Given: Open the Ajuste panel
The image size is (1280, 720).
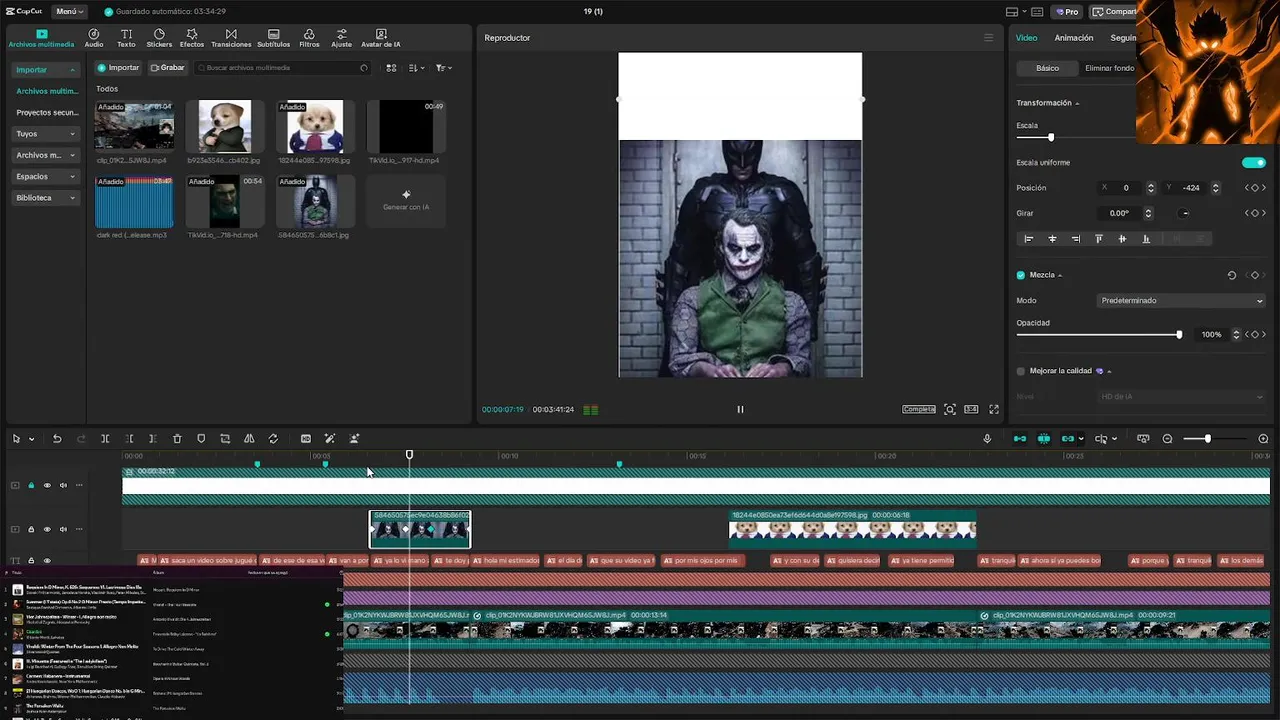Looking at the screenshot, I should (x=342, y=38).
